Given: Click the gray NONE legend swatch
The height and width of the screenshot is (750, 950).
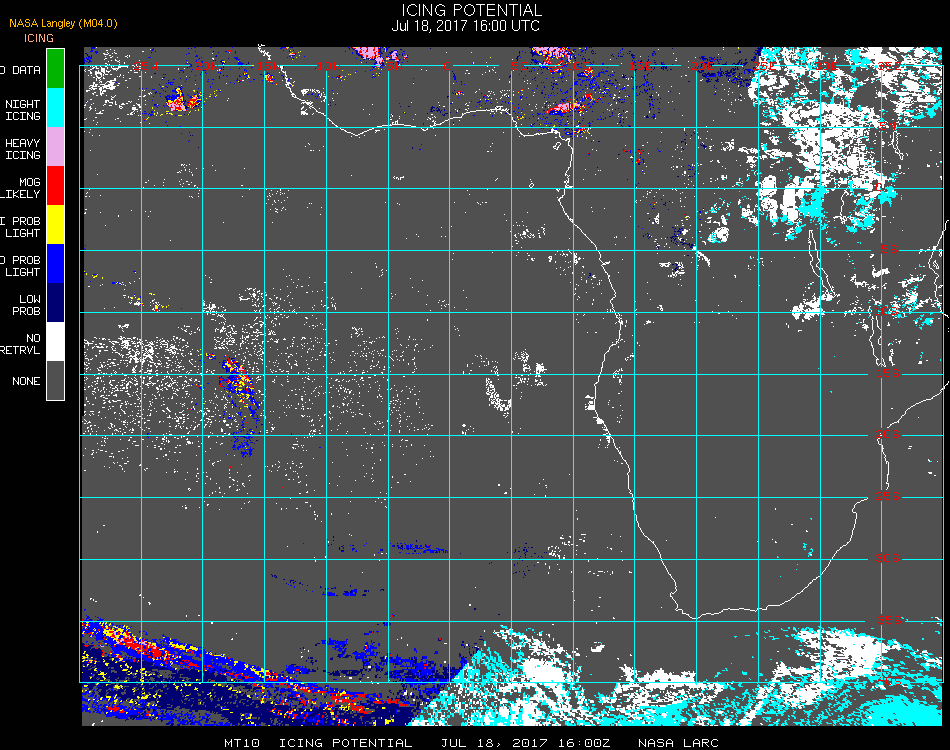Looking at the screenshot, I should click(55, 380).
